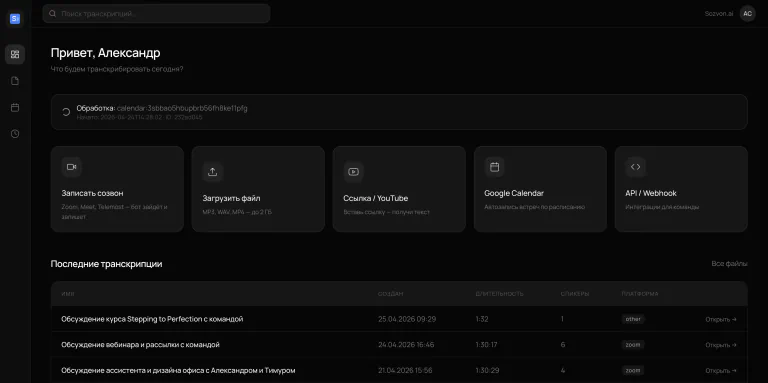Click the upload arrow icon on Загрузить файл
The image size is (768, 383).
(x=213, y=172)
